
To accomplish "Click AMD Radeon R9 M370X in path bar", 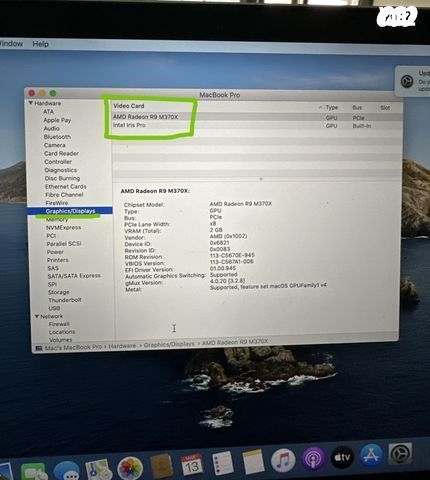I will [x=235, y=342].
